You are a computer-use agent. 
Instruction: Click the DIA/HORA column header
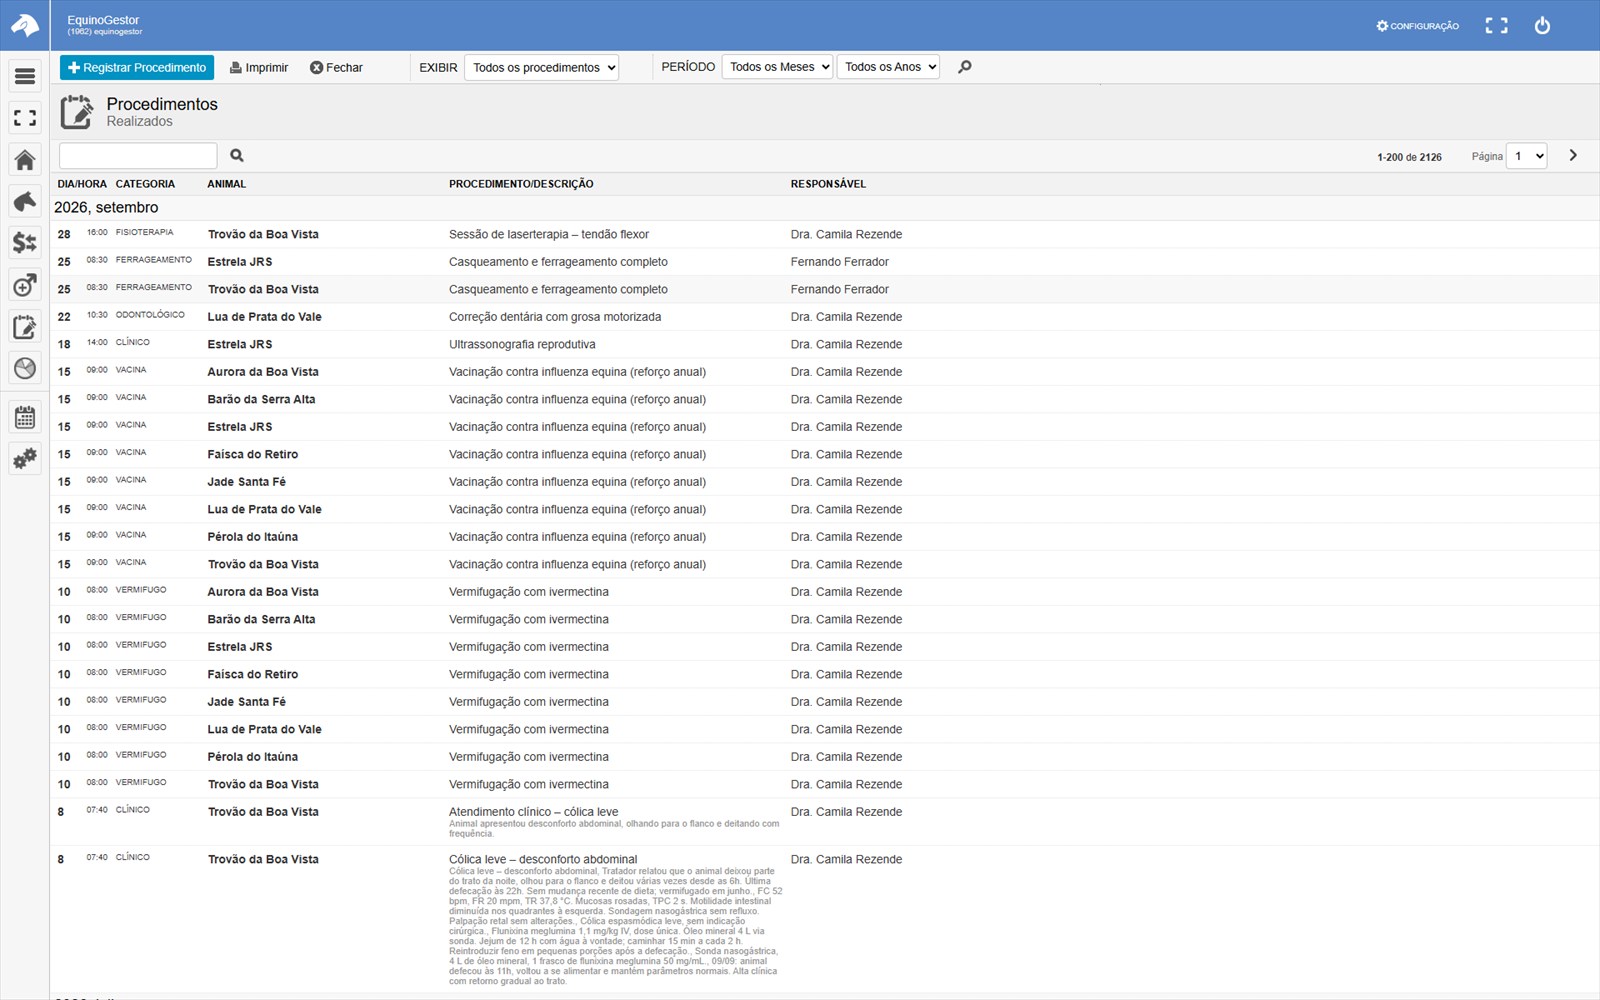82,184
